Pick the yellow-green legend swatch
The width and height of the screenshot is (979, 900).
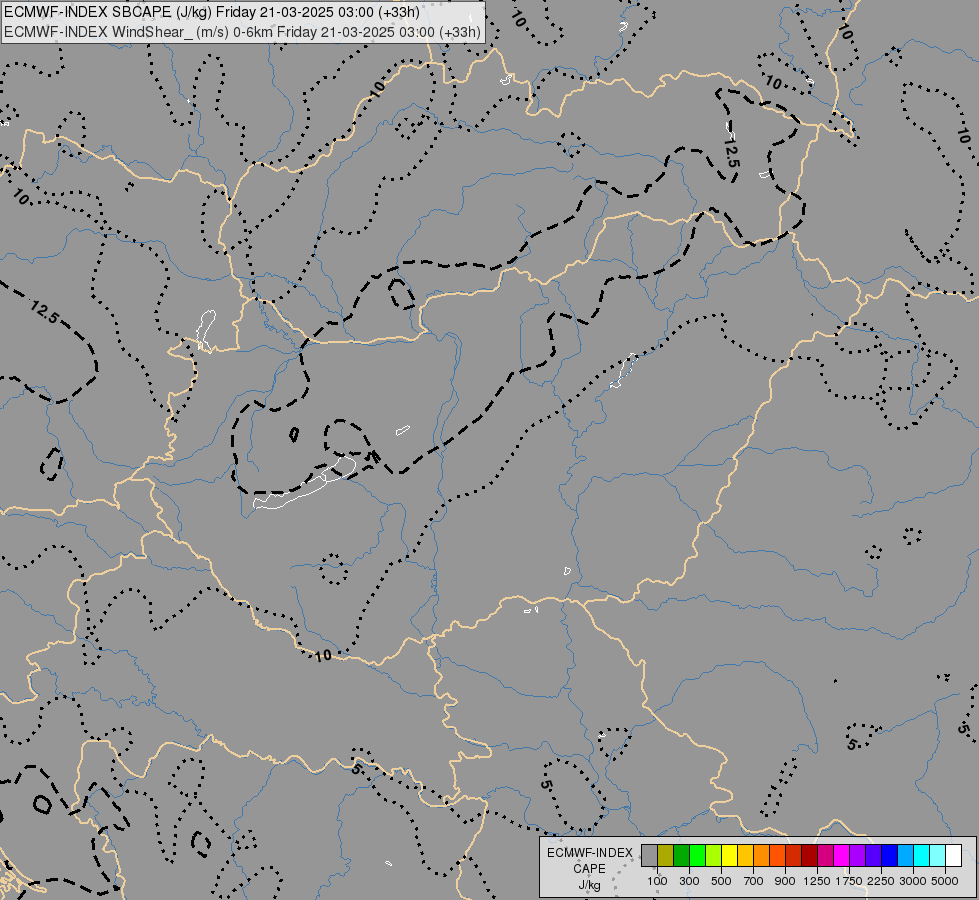(714, 855)
